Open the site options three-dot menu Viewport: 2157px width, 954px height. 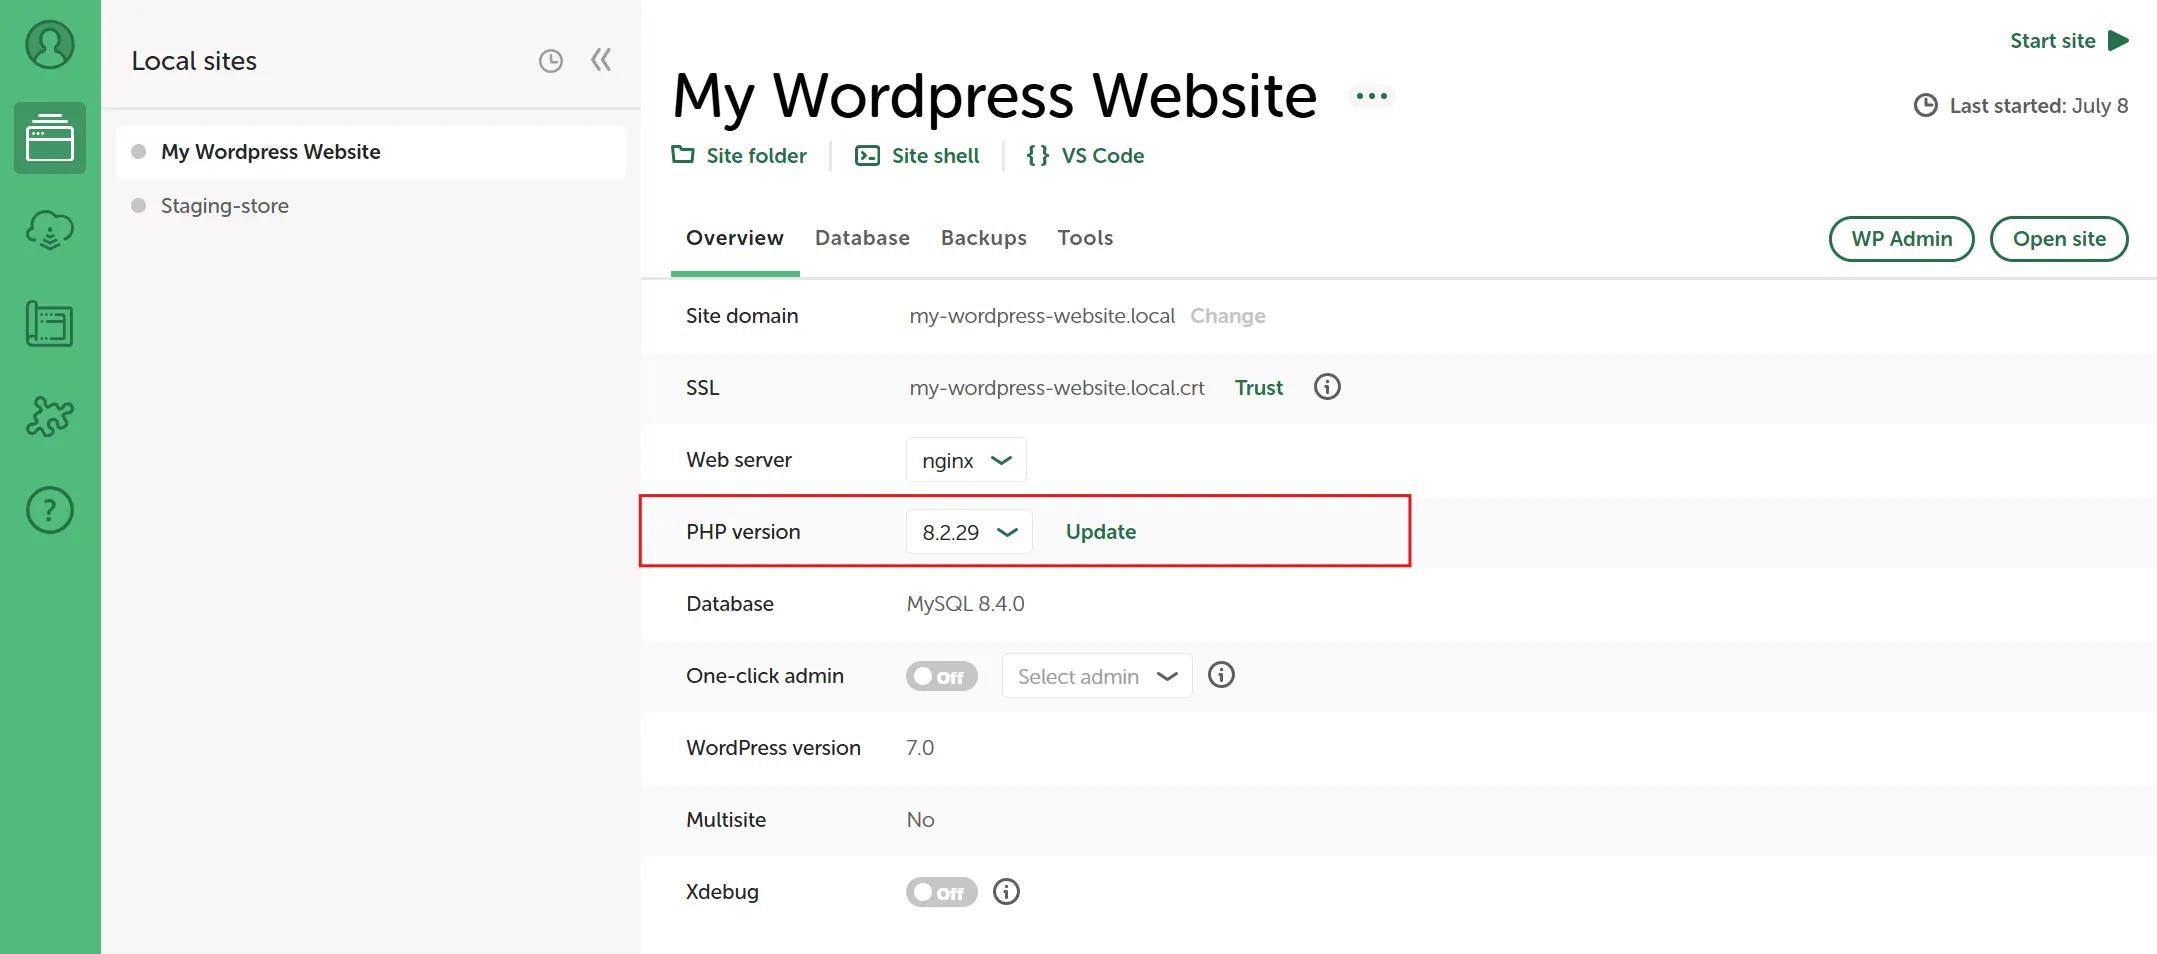pos(1372,96)
